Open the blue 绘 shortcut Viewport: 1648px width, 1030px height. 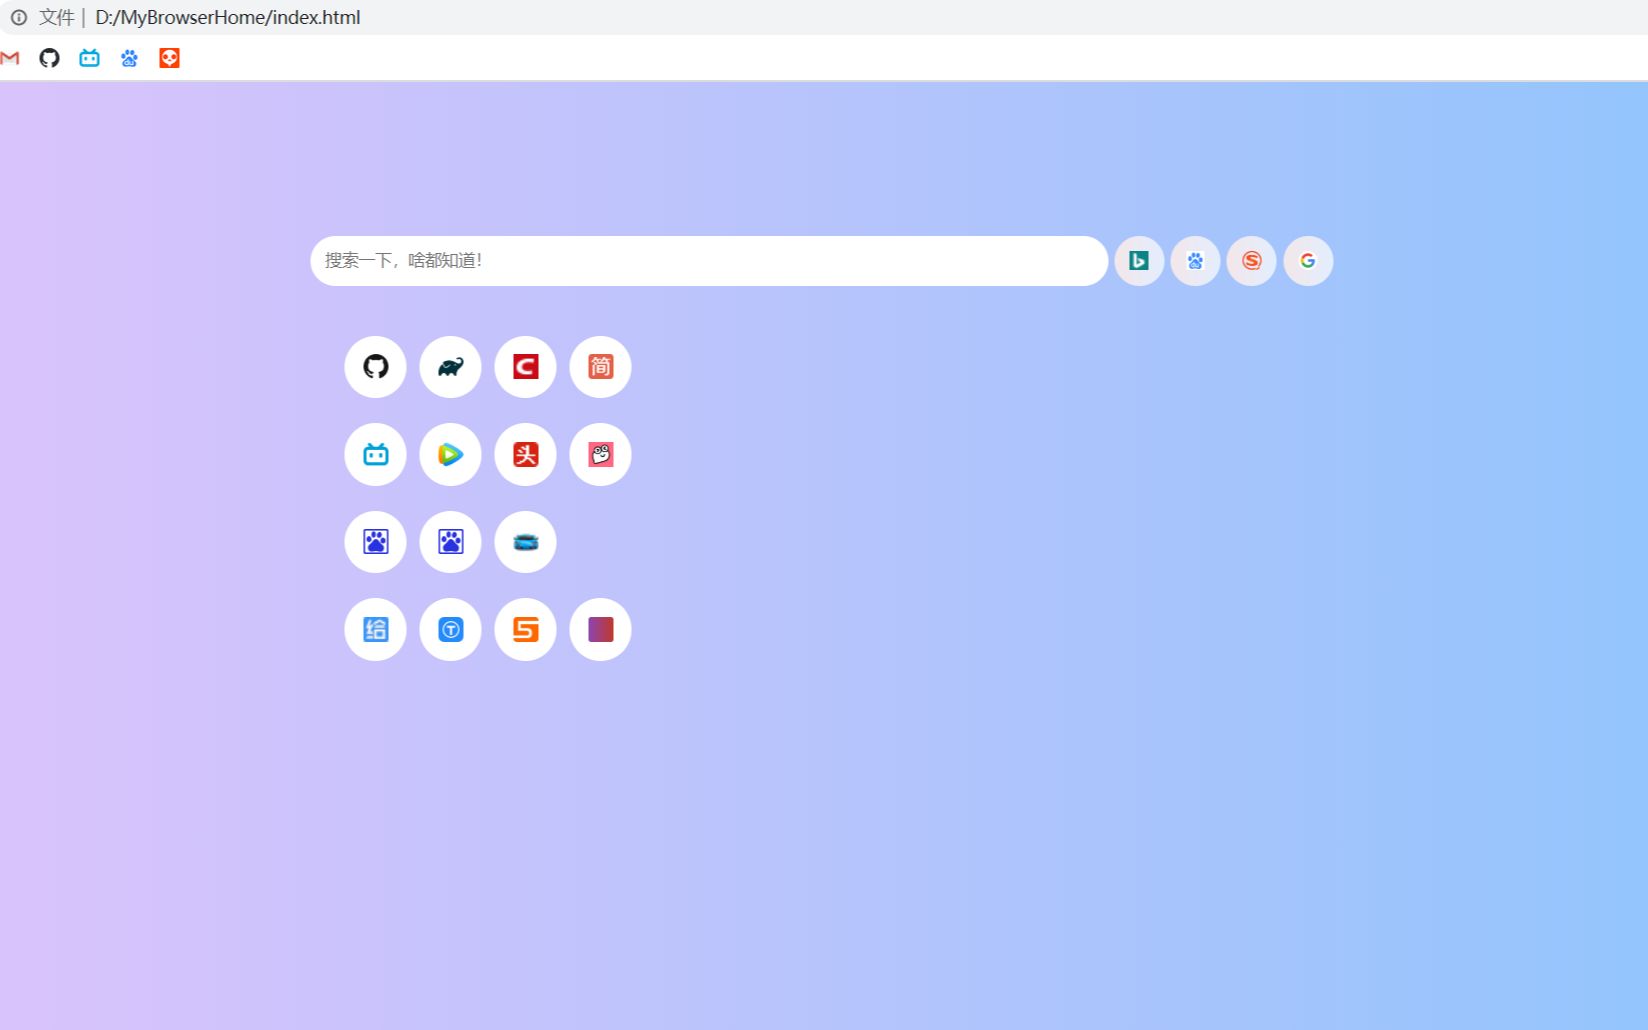point(375,630)
